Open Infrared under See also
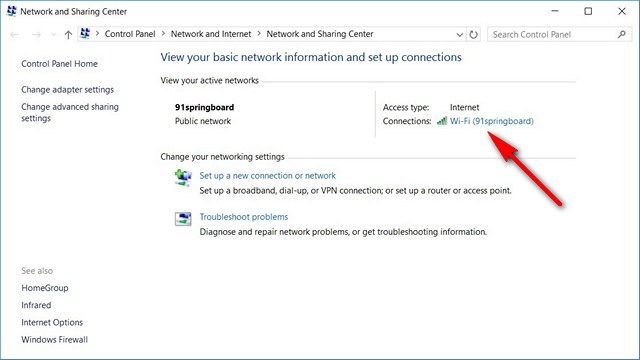This screenshot has width=640, height=360. (x=36, y=305)
